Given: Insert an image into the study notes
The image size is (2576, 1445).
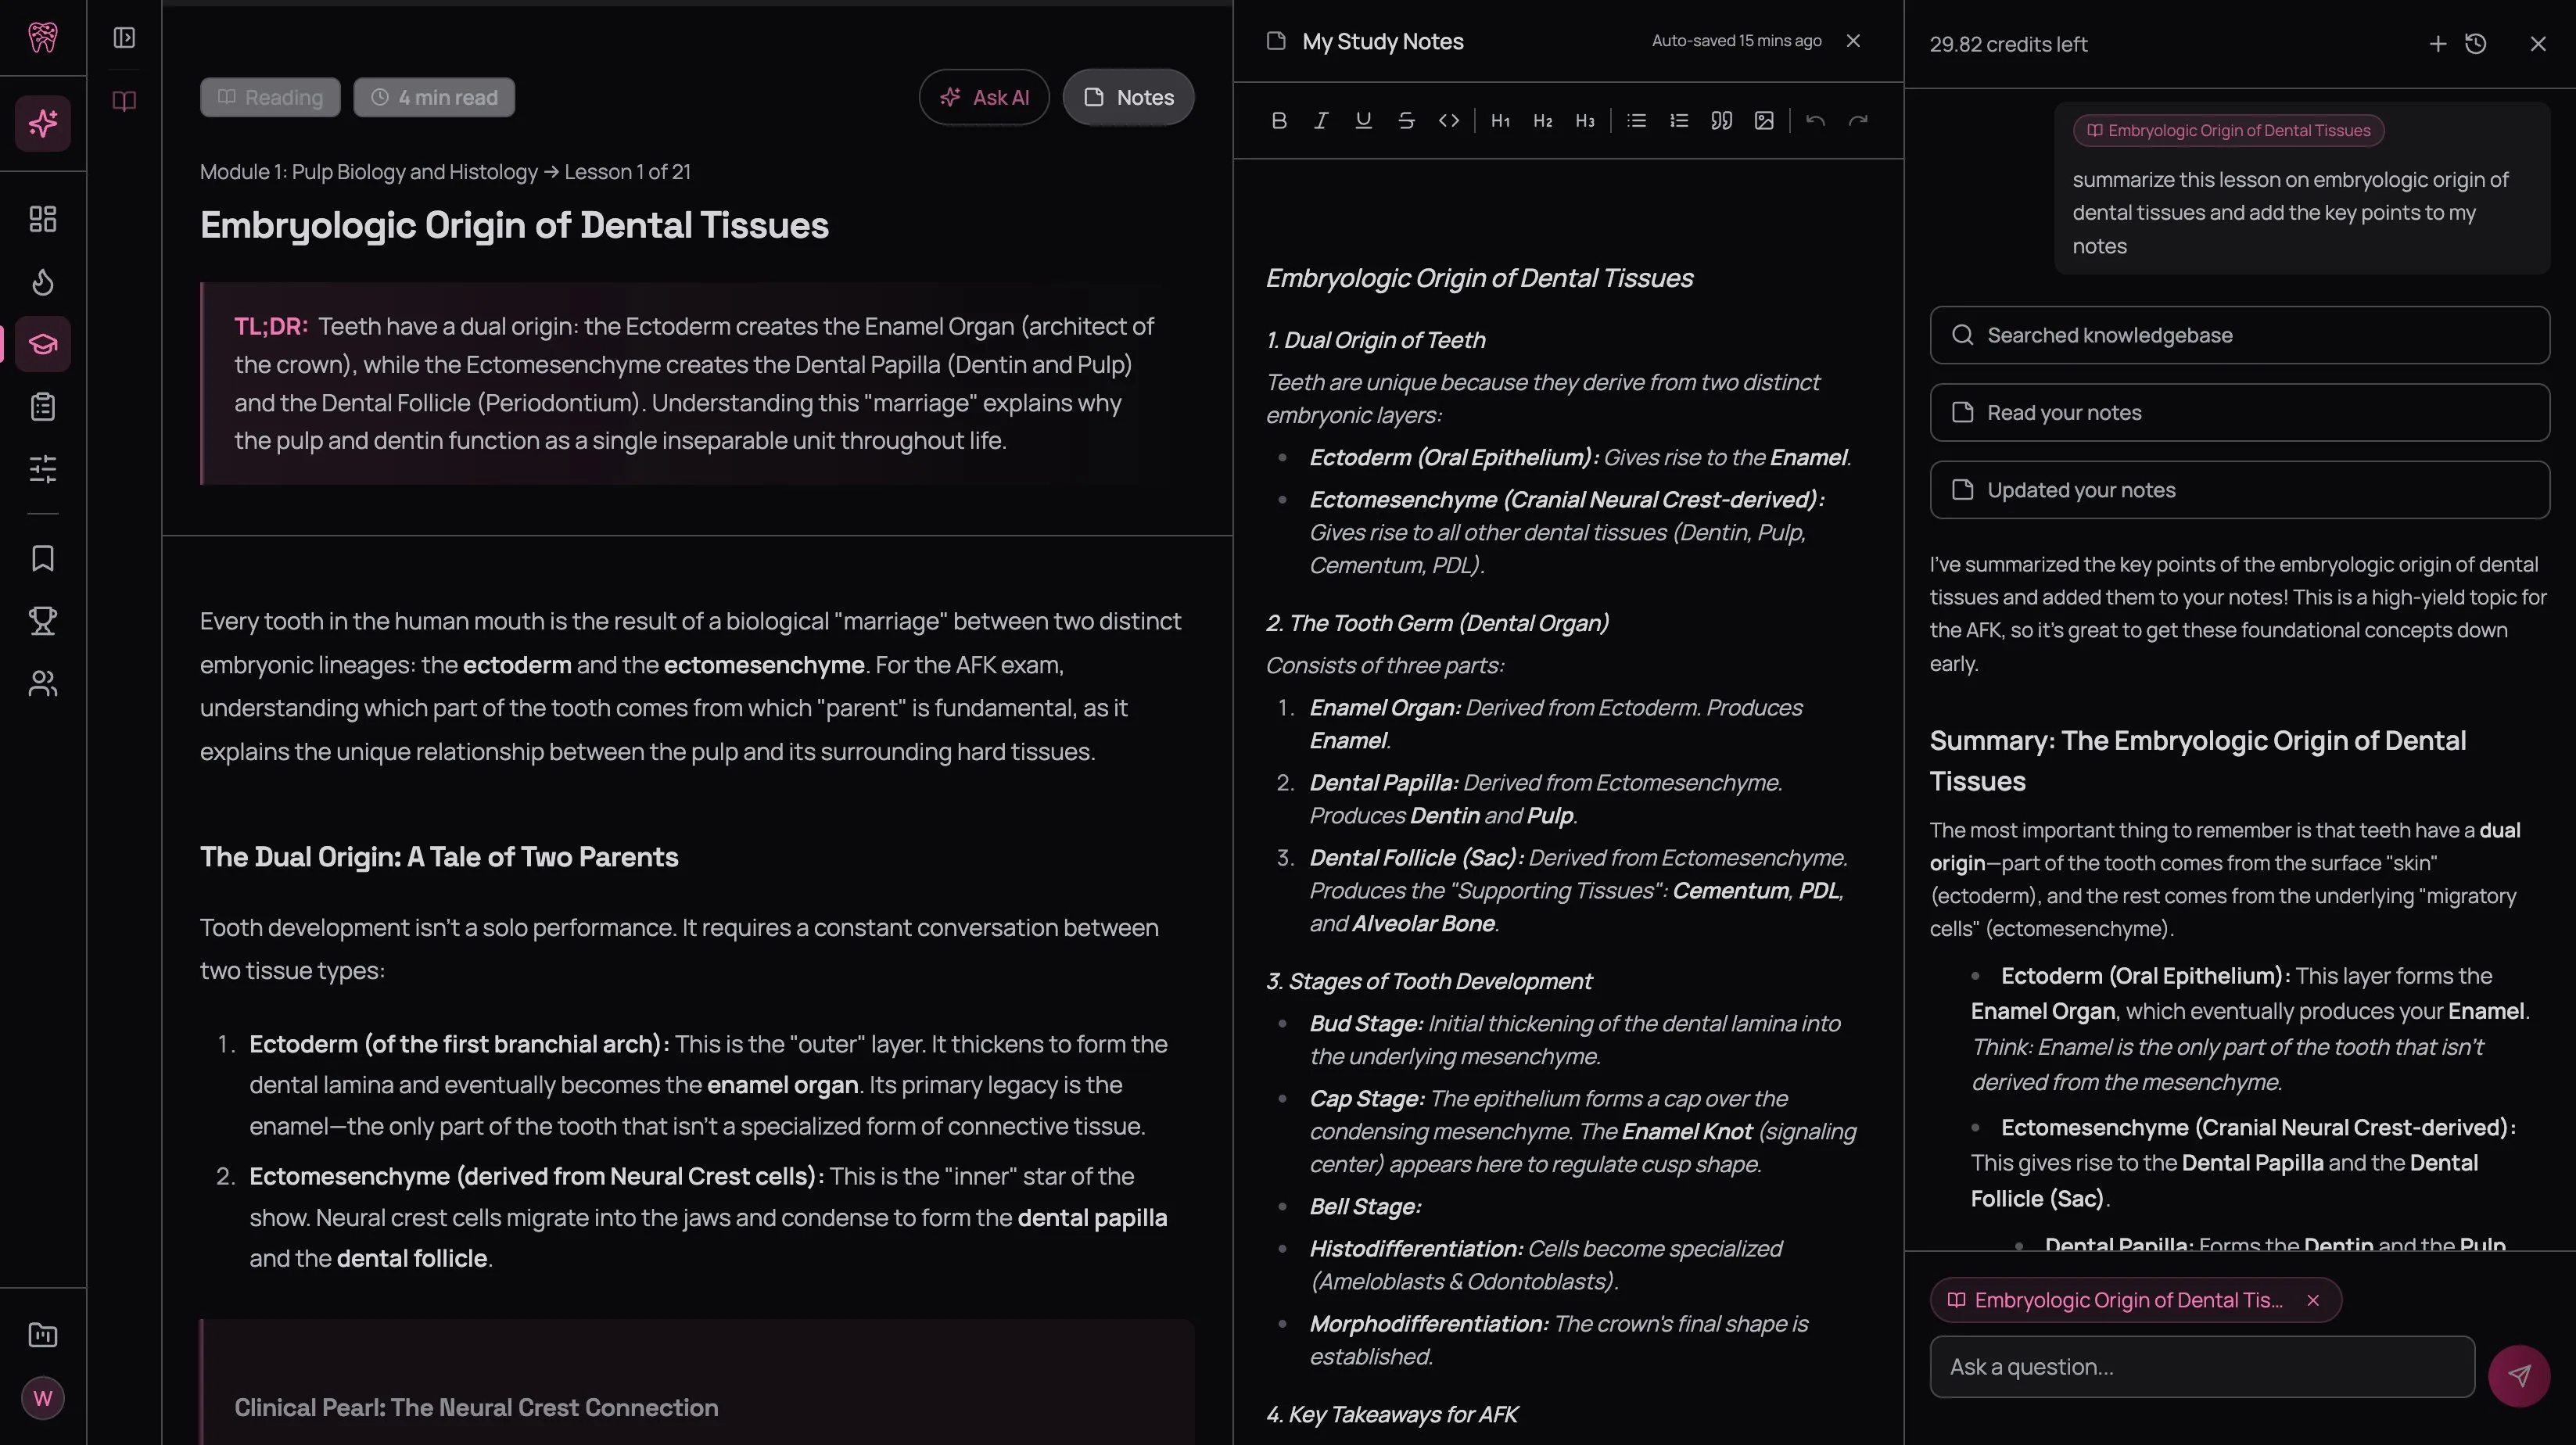Looking at the screenshot, I should point(1763,120).
